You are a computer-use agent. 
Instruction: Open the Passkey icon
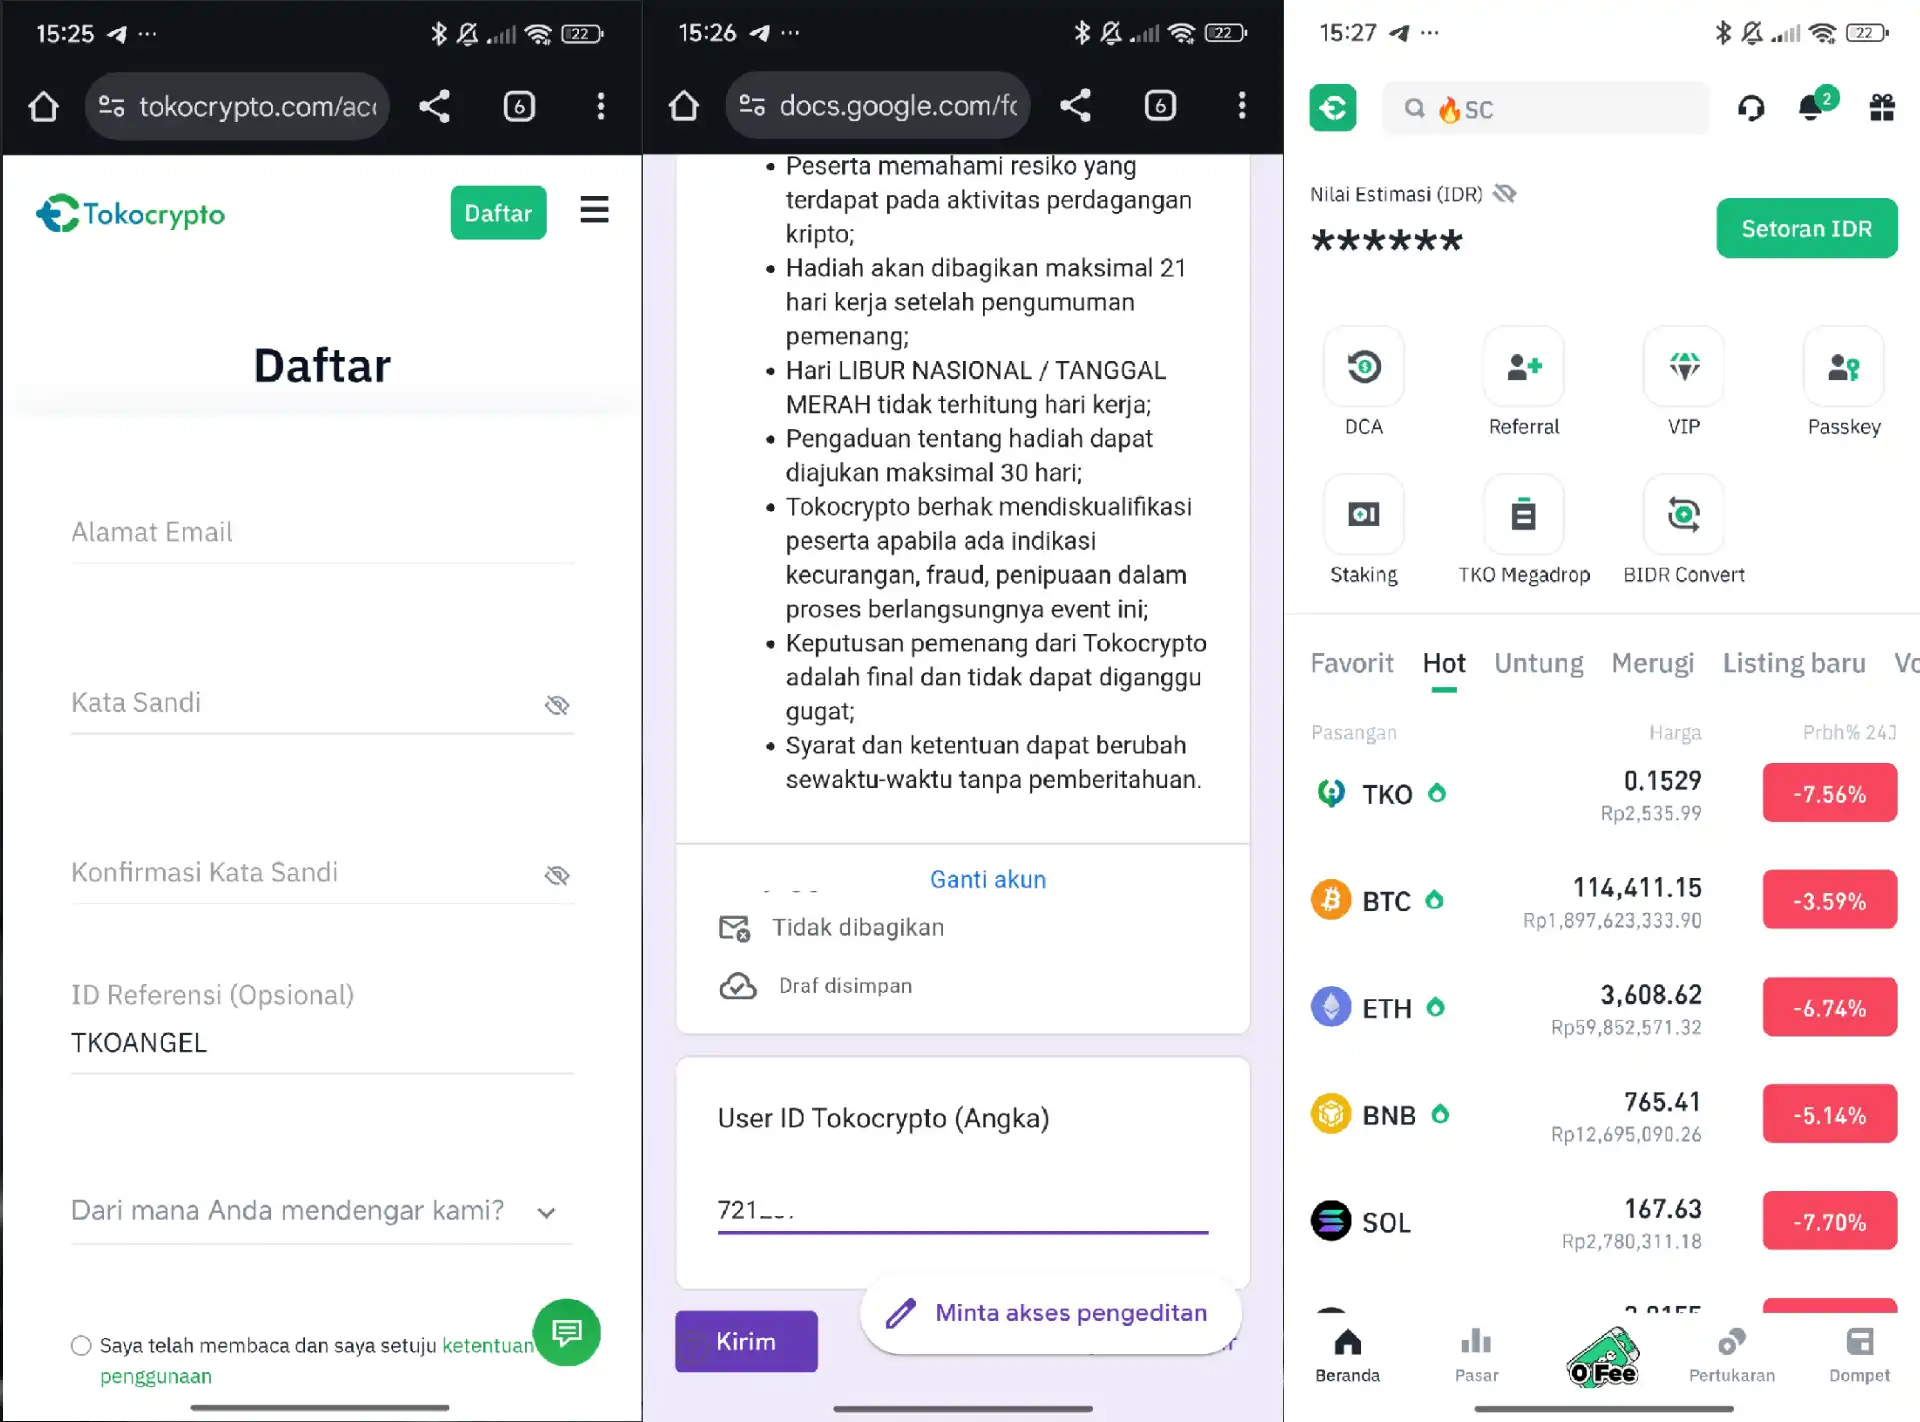click(1844, 367)
